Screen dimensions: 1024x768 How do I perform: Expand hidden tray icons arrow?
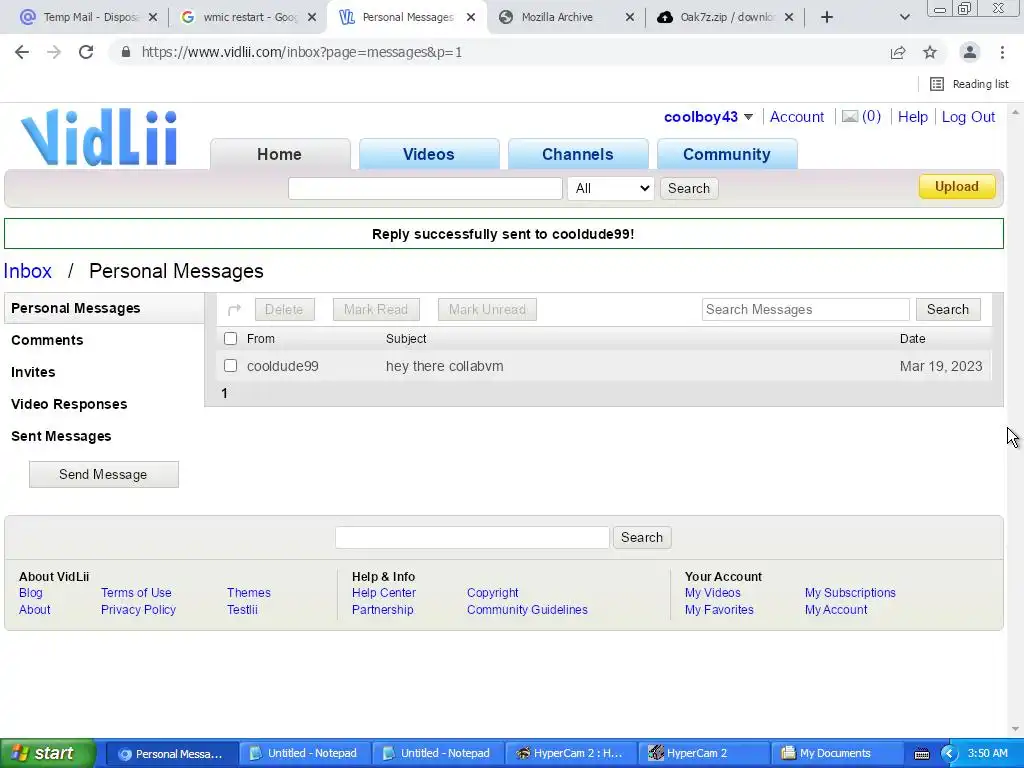tap(949, 754)
